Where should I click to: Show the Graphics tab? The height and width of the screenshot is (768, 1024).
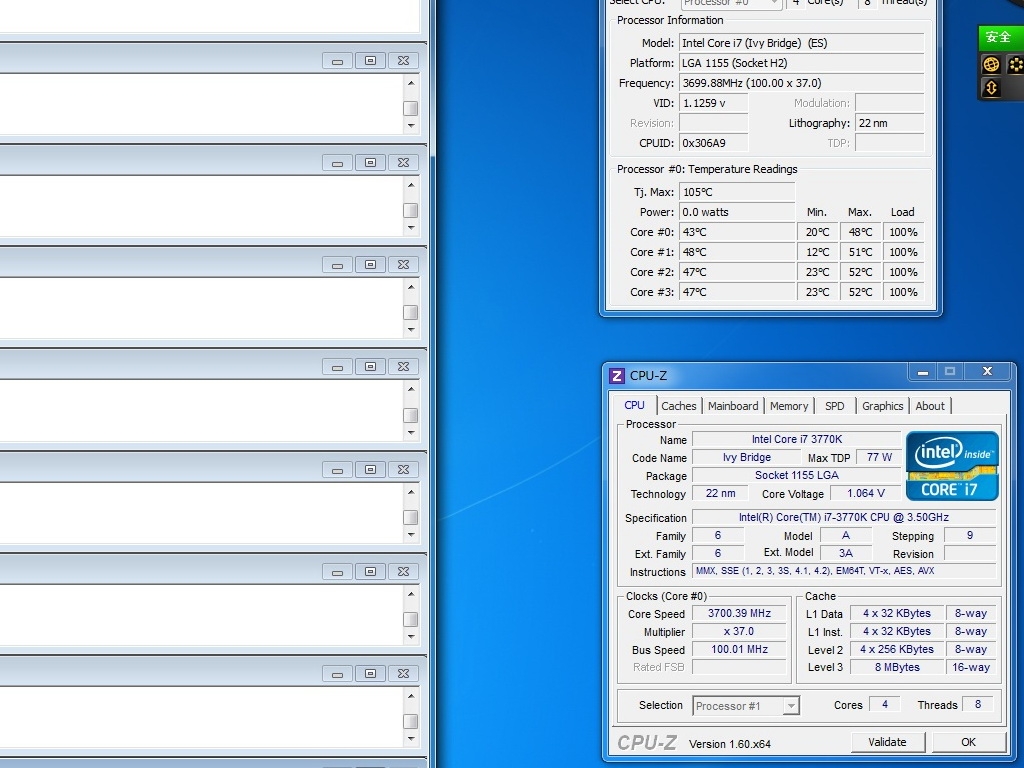tap(882, 406)
